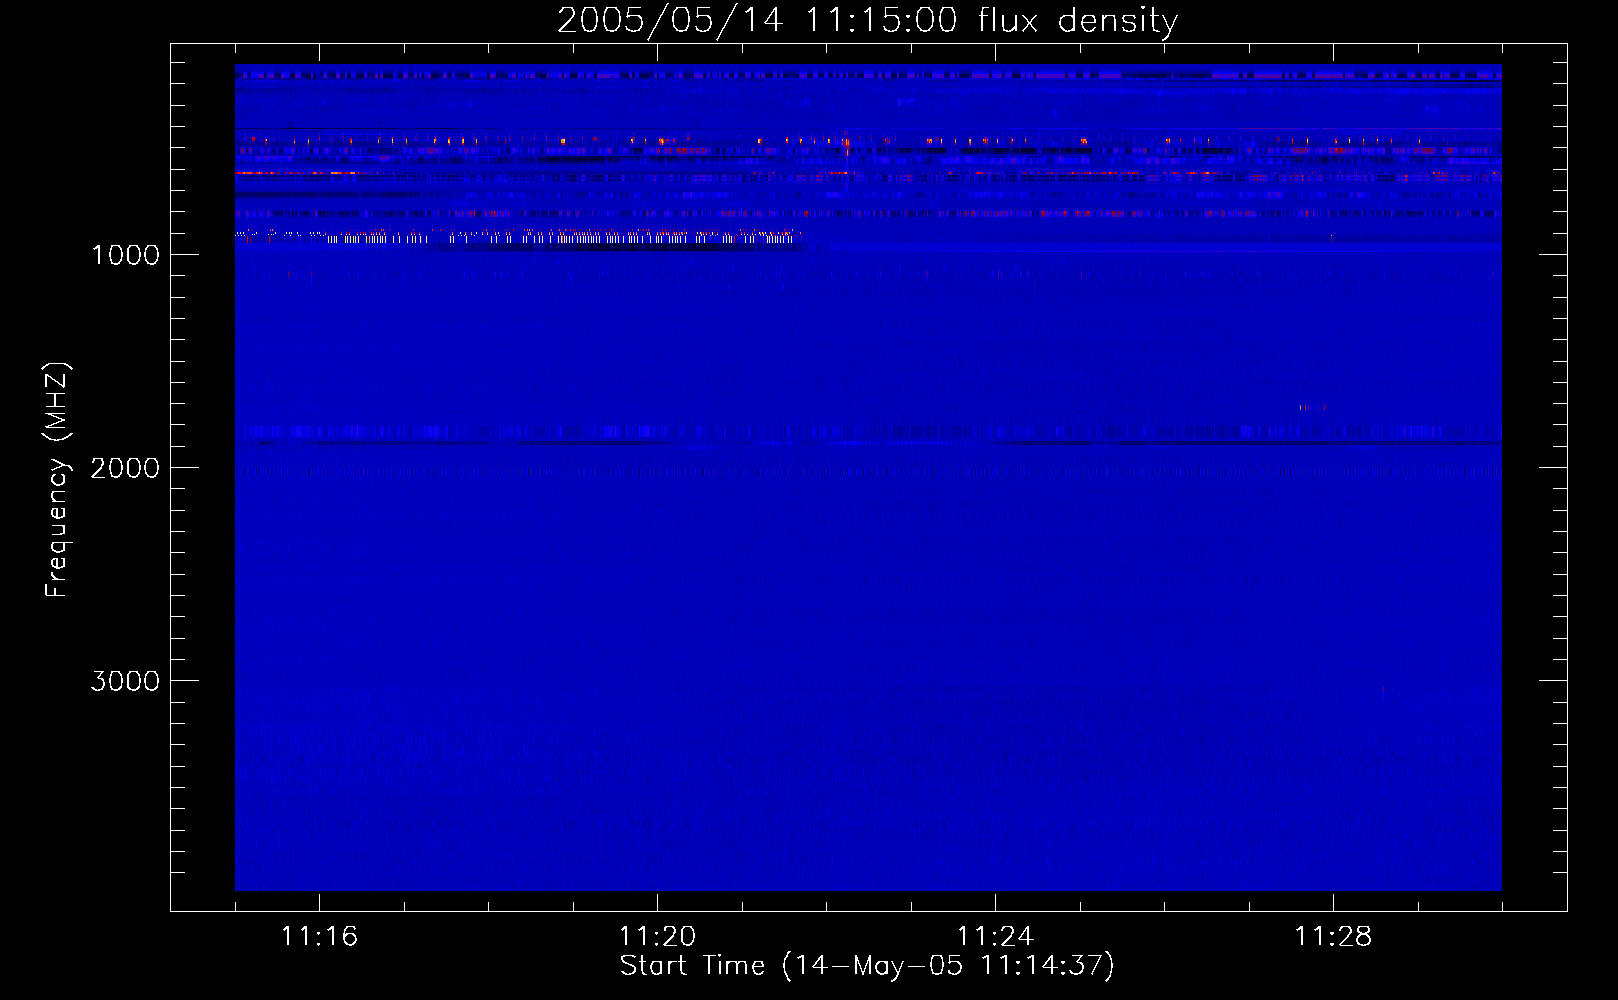Viewport: 1618px width, 1000px height.
Task: Click the 'Frequency (MHZ)' axis label
Action: click(57, 480)
